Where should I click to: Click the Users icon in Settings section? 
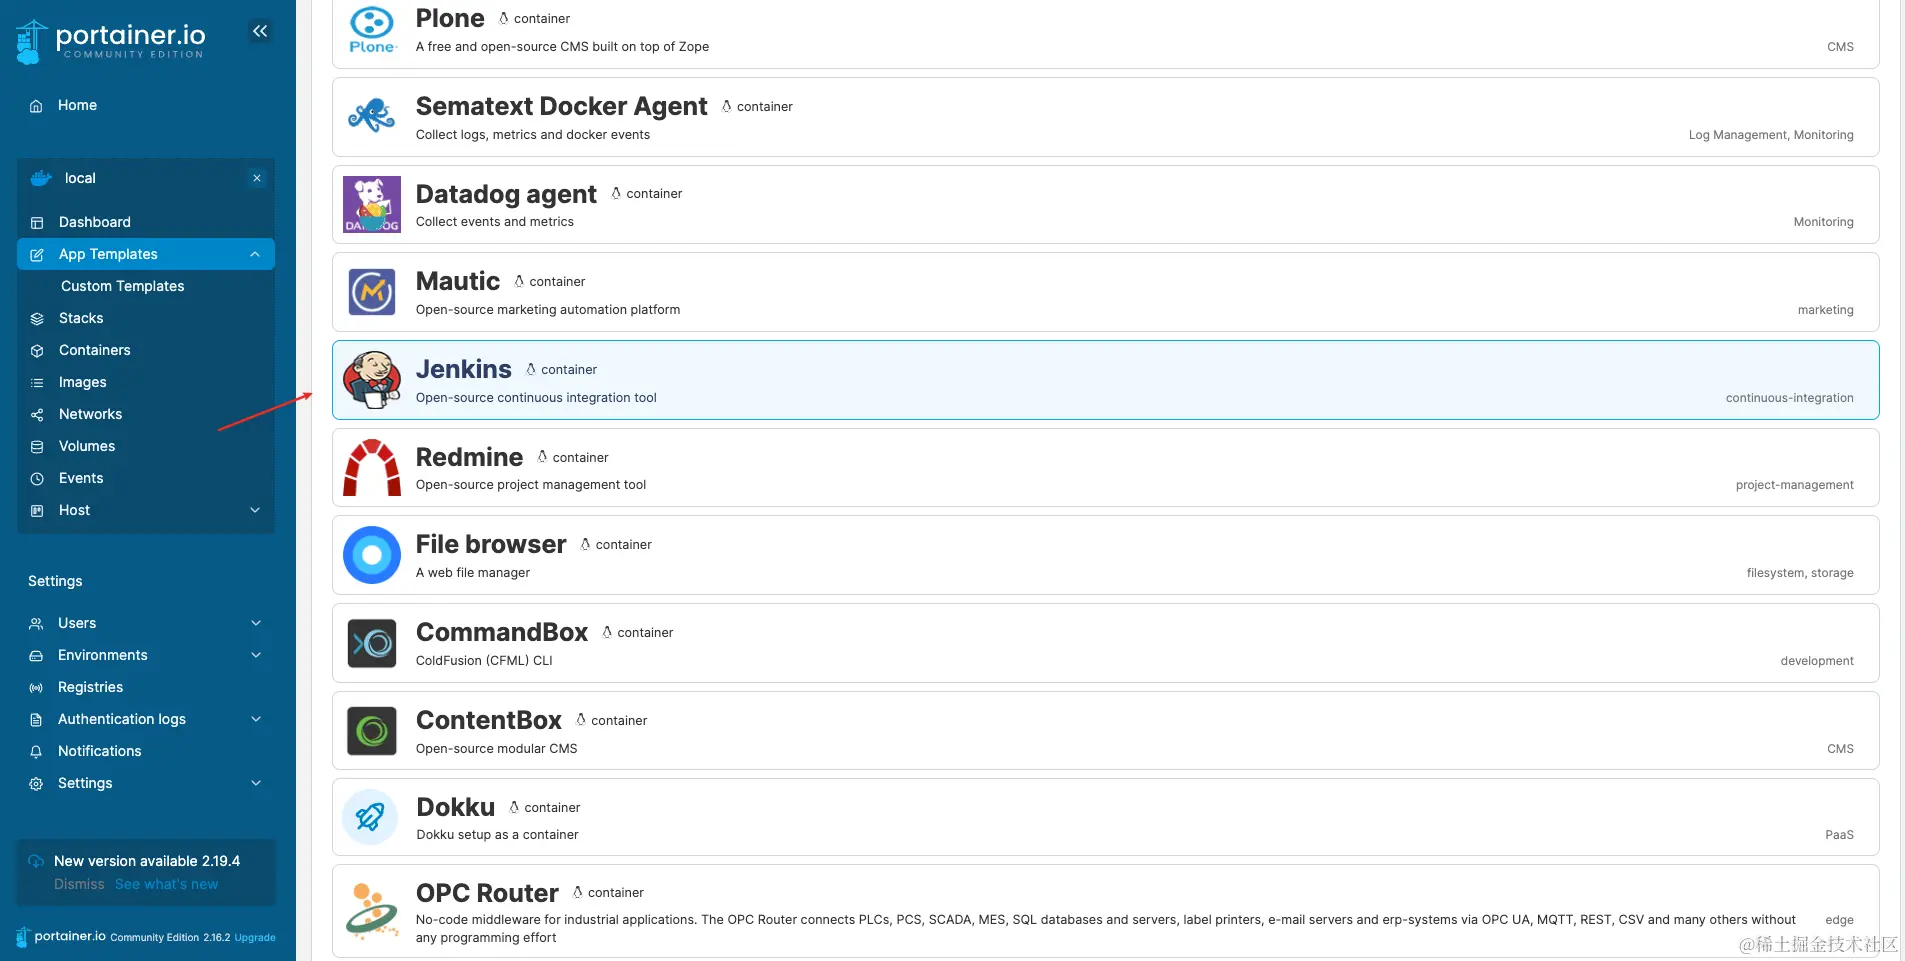click(36, 624)
